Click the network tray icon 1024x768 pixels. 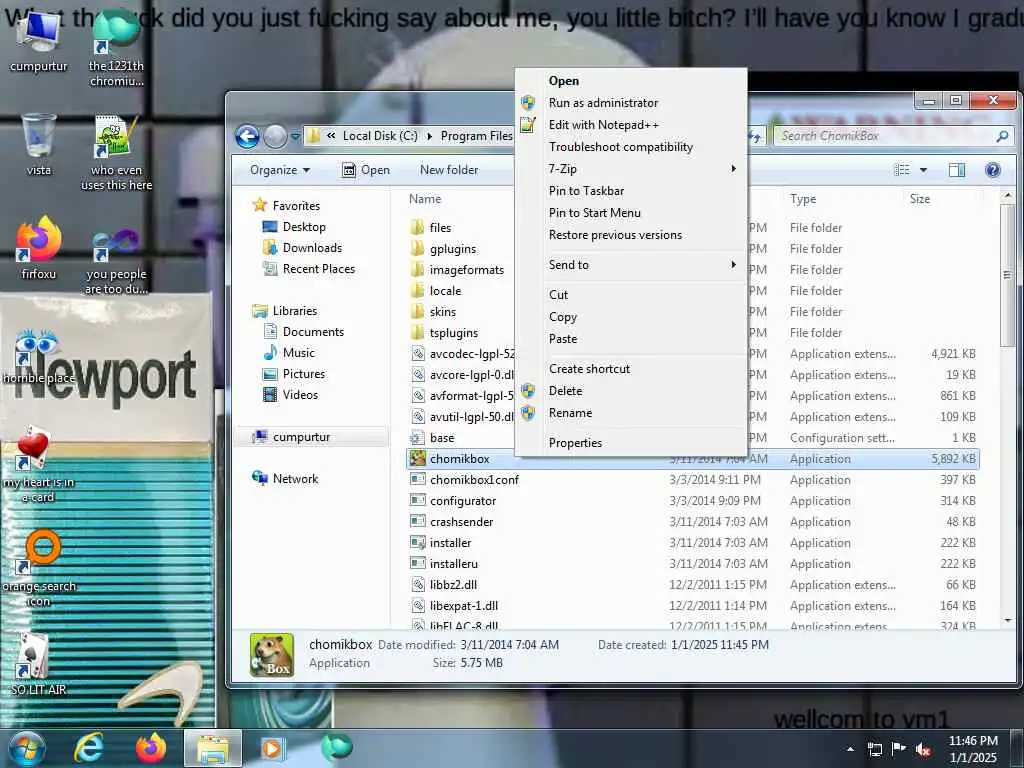point(874,749)
